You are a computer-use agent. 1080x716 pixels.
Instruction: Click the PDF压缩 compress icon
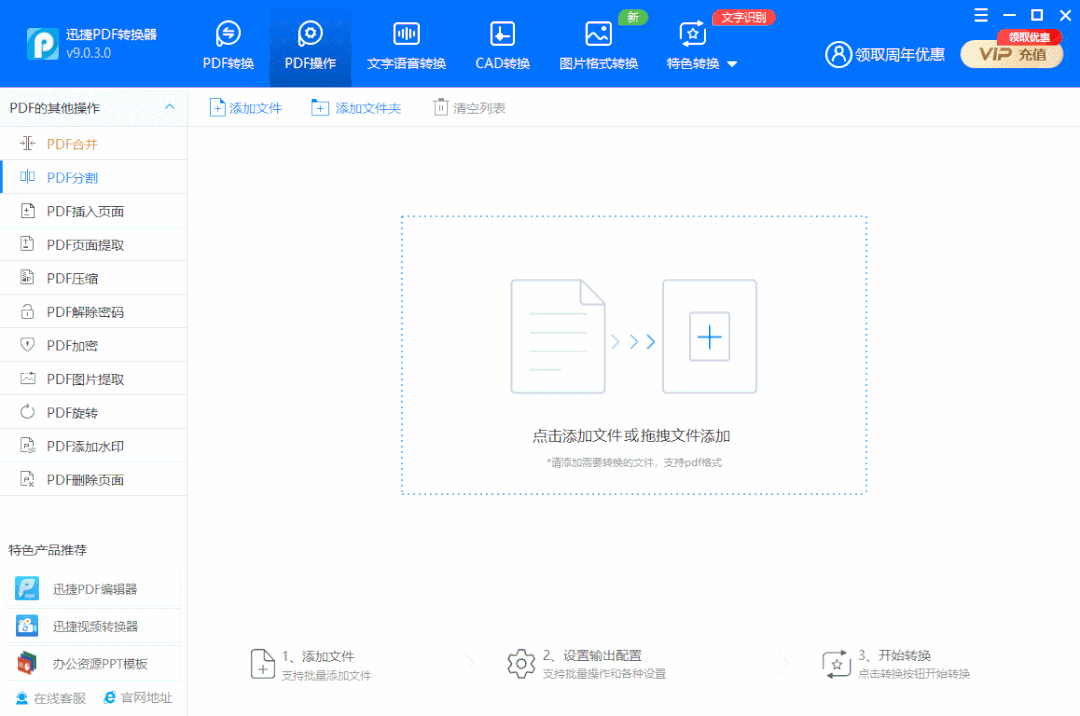click(28, 277)
